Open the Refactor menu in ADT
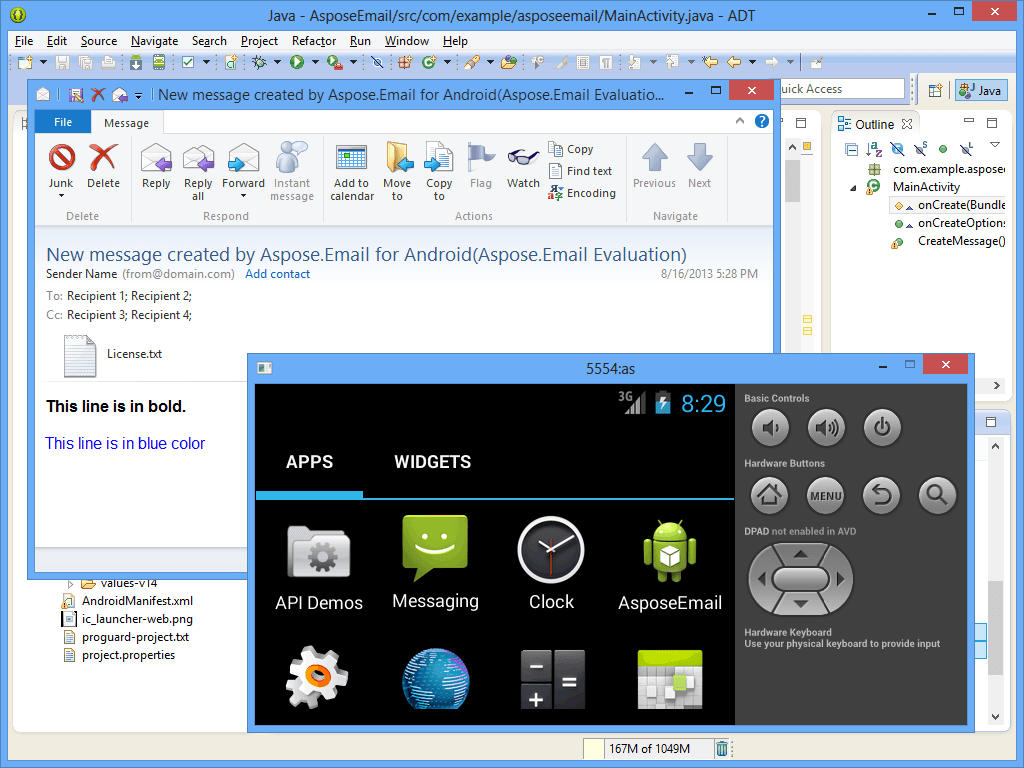The image size is (1024, 768). (313, 40)
